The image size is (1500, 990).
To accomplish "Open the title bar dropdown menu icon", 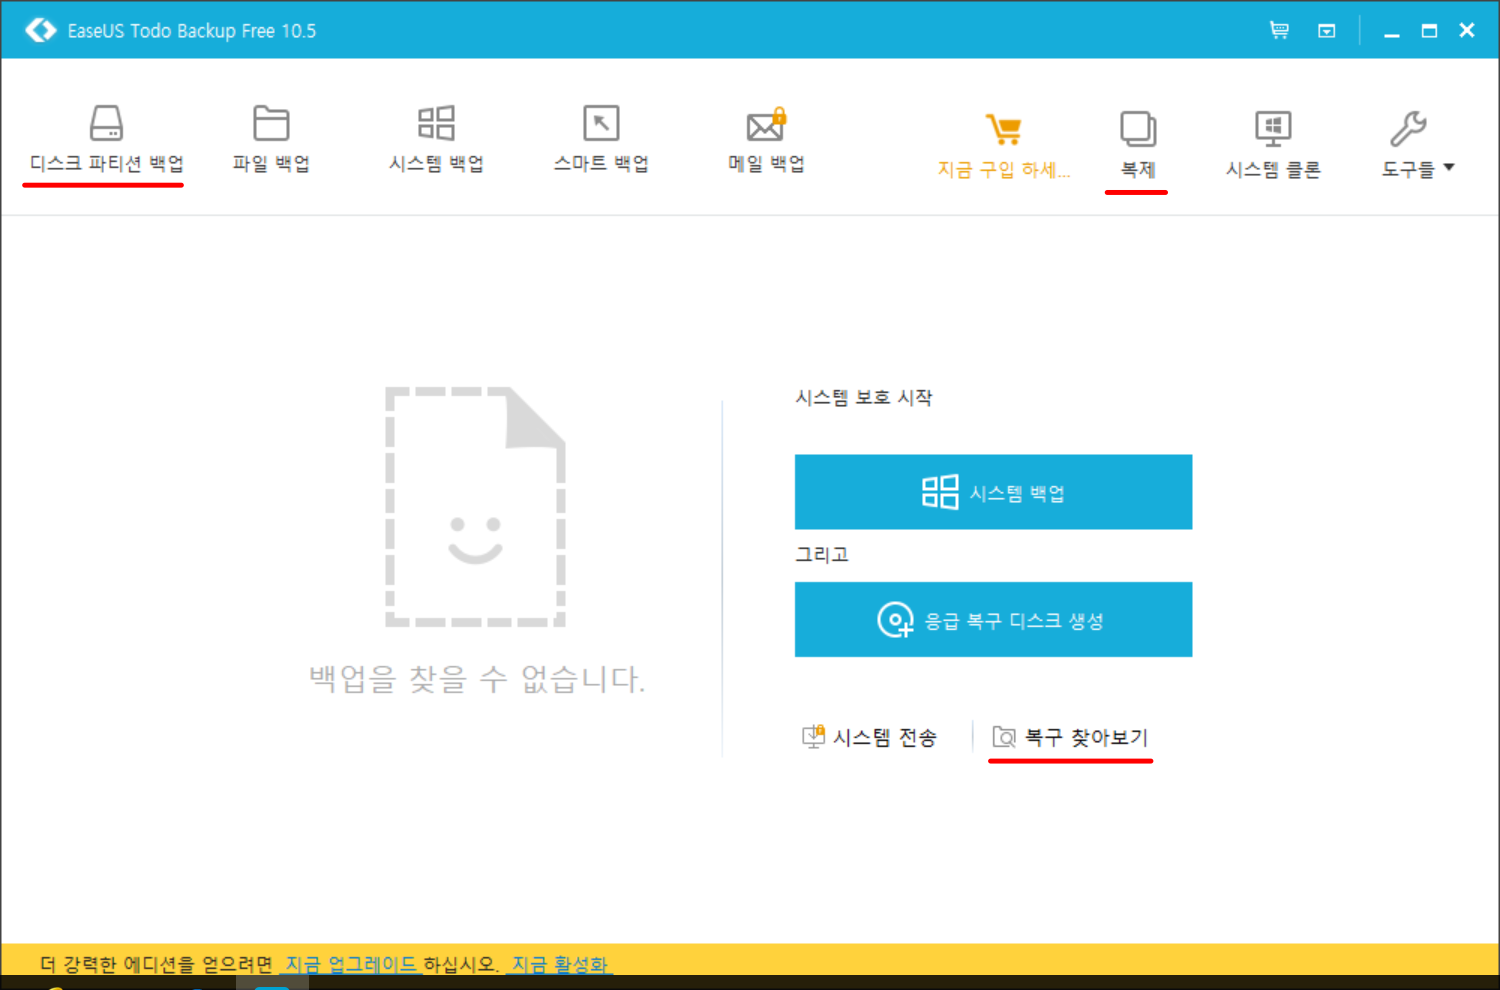I will pyautogui.click(x=1327, y=31).
